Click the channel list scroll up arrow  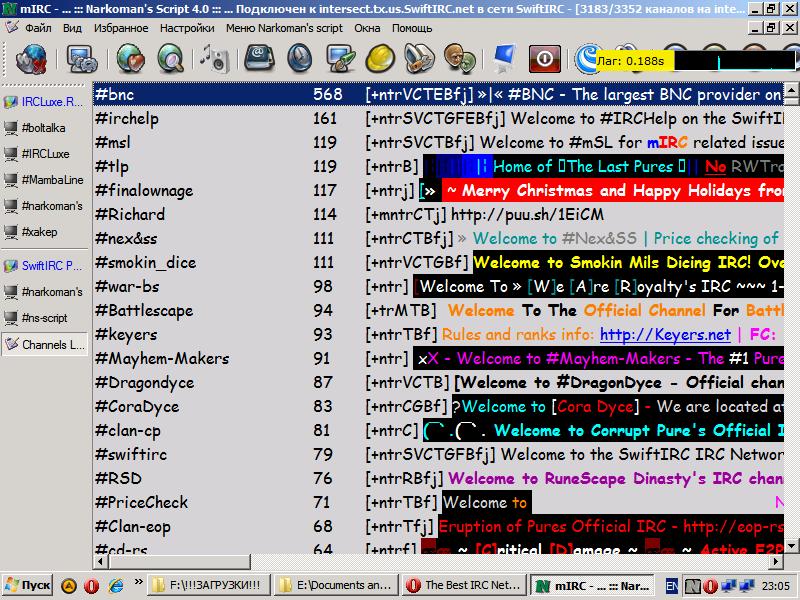[x=791, y=91]
